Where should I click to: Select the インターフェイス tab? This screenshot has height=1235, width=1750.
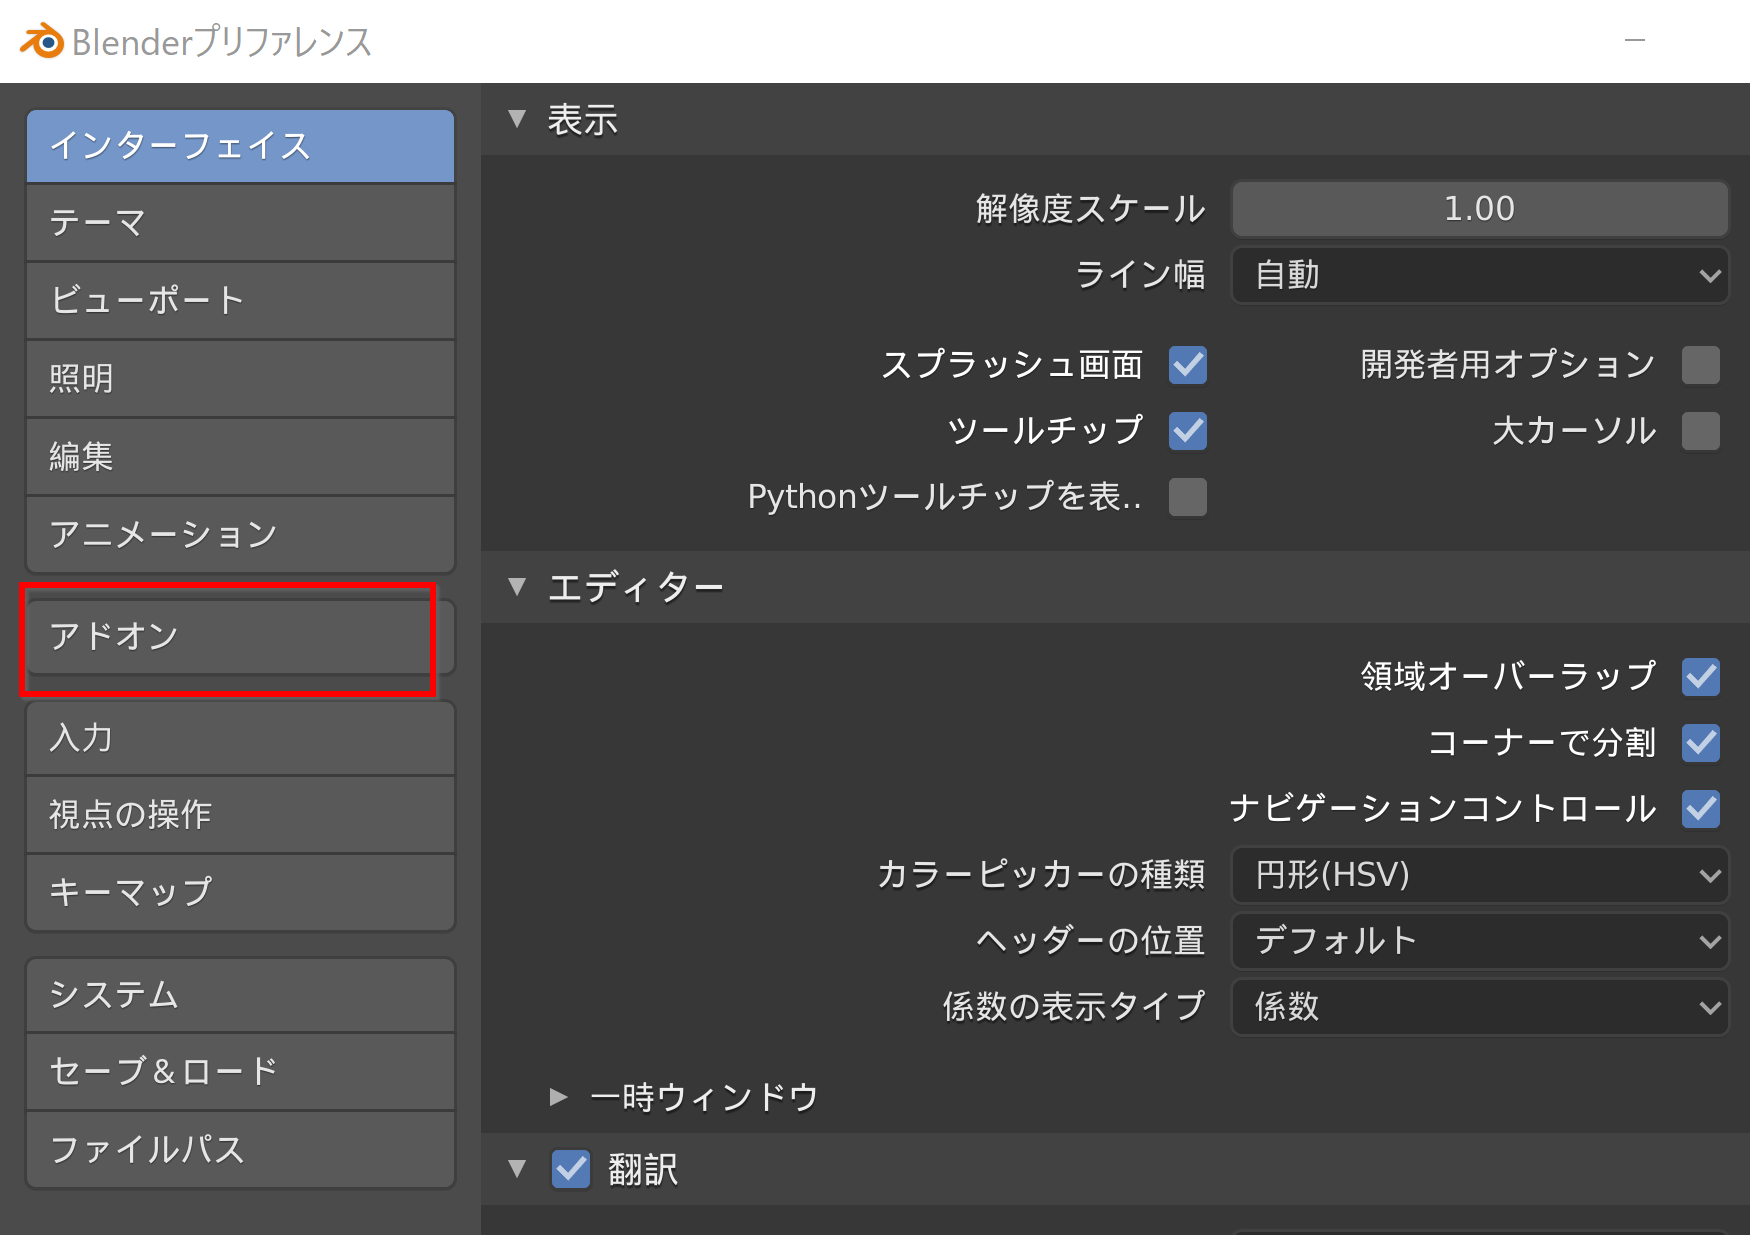[240, 146]
